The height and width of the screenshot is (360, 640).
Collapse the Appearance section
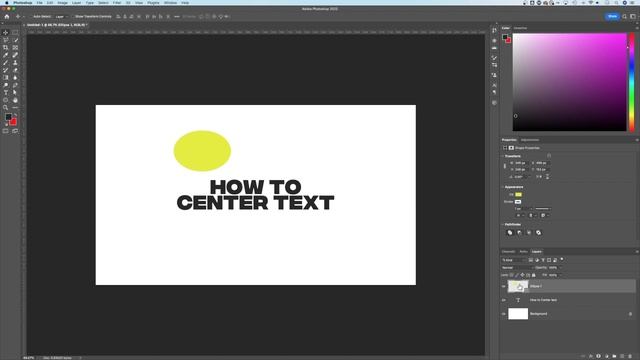[x=502, y=187]
